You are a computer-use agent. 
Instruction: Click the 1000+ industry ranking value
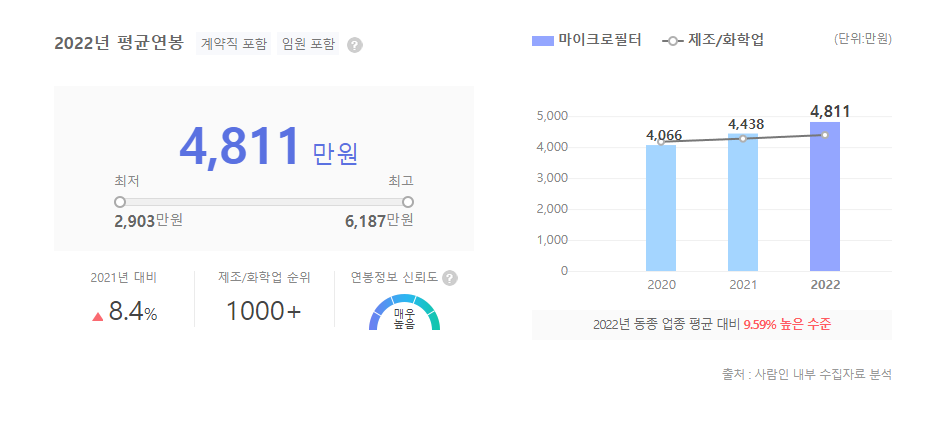click(264, 312)
